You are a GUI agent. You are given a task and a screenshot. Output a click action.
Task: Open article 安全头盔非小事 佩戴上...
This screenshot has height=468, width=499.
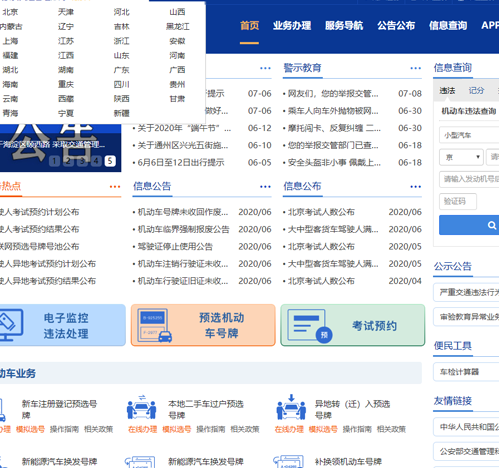pos(334,163)
